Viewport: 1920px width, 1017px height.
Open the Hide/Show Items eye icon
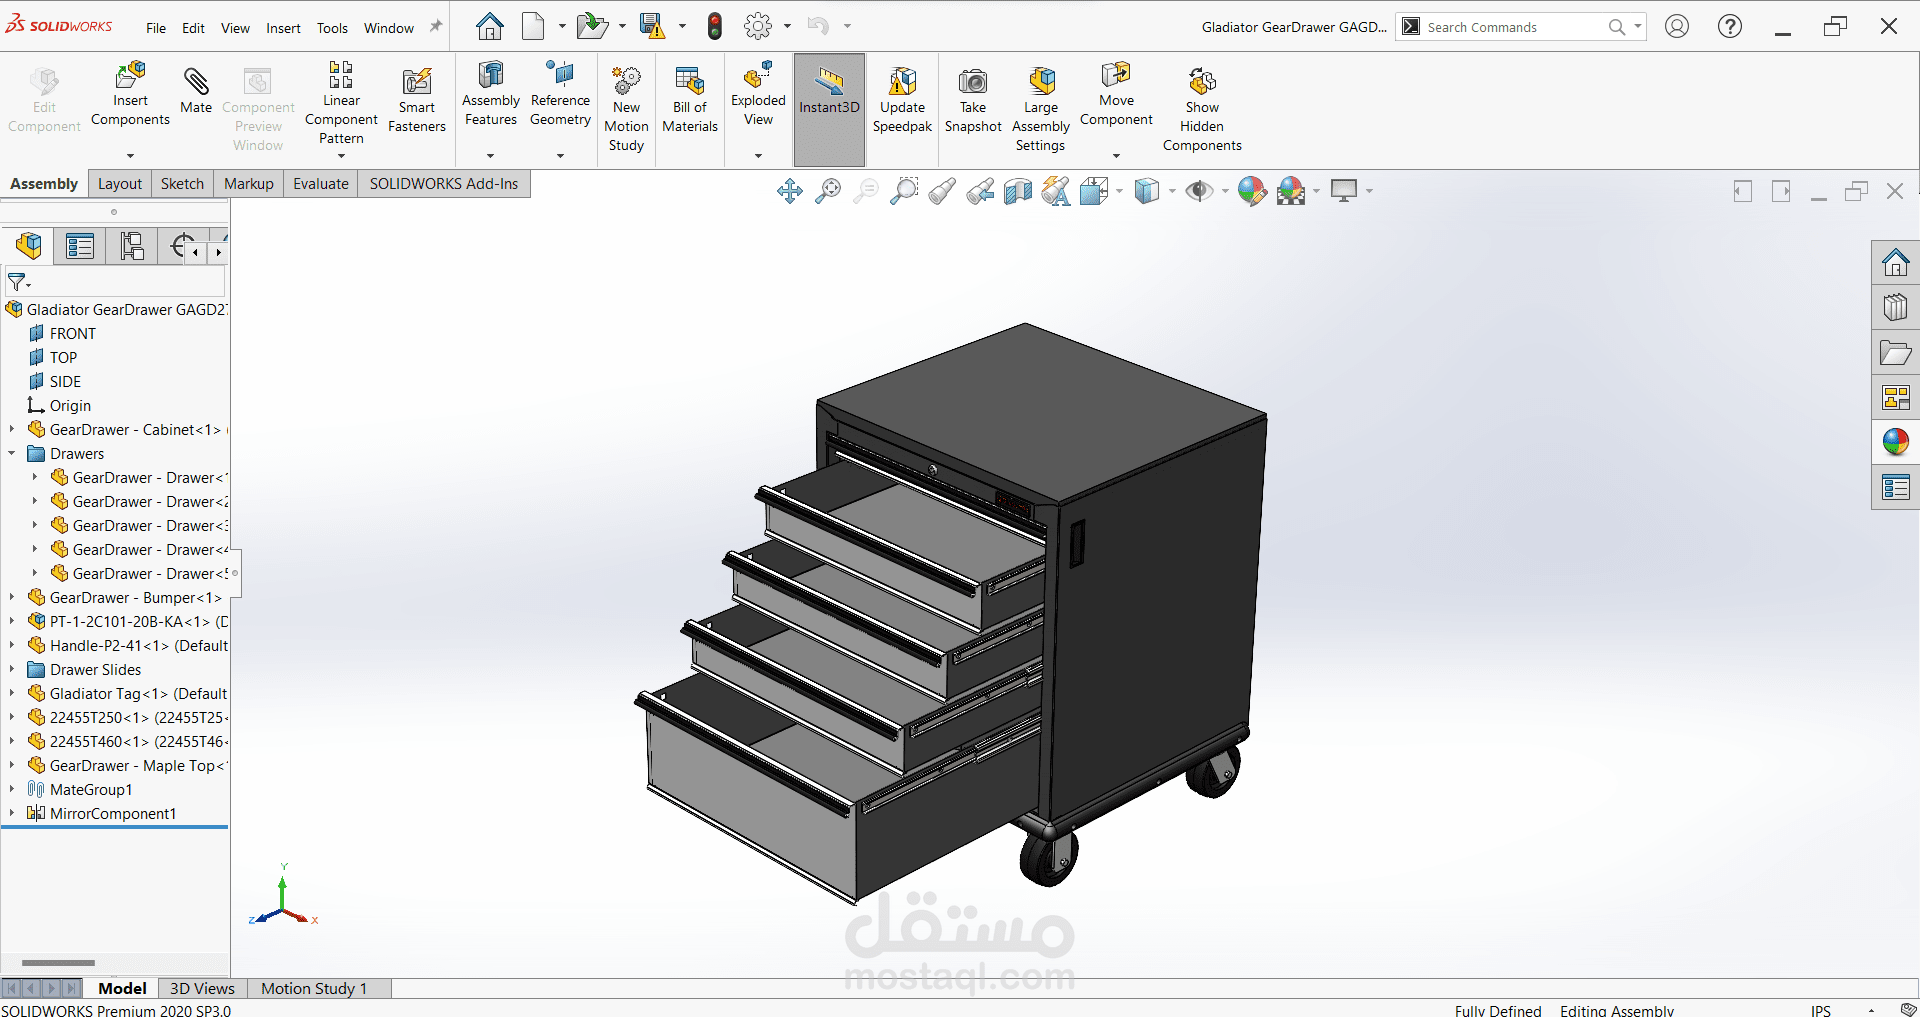(x=1198, y=191)
